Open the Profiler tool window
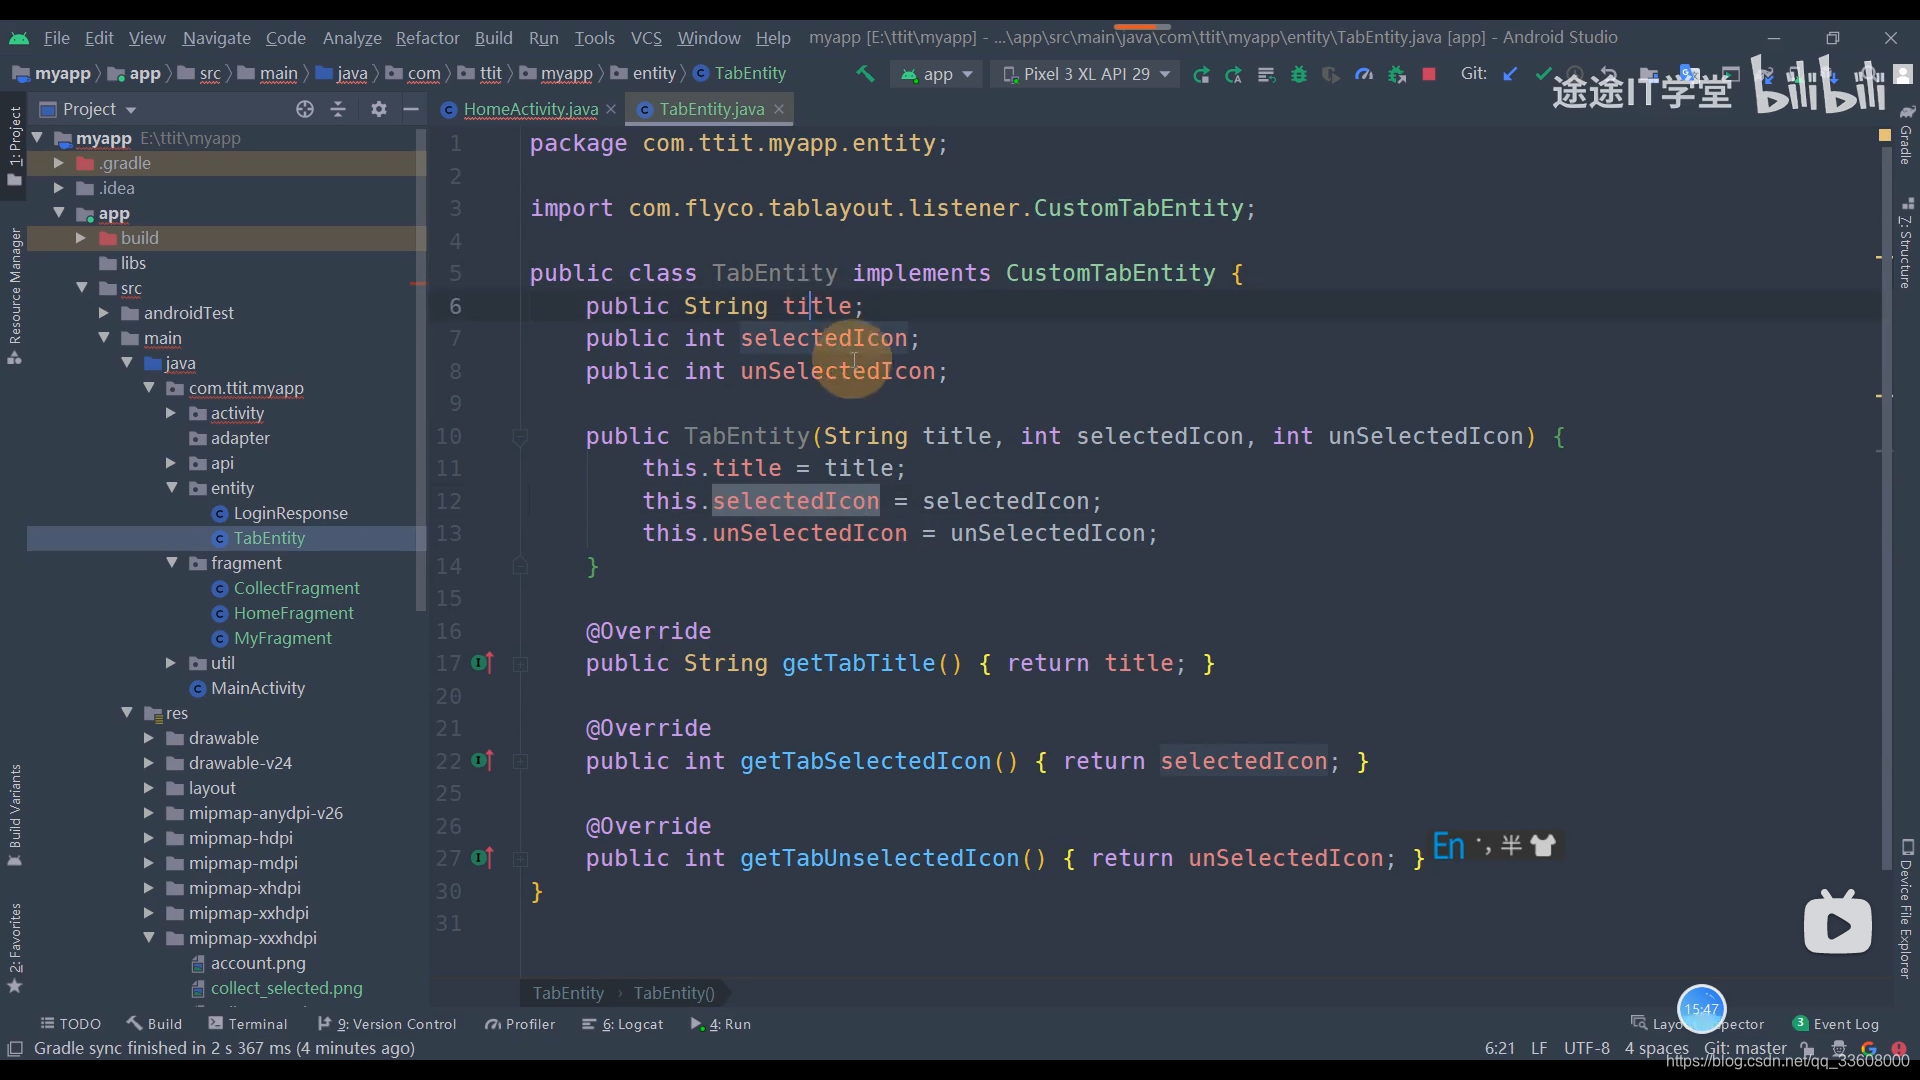1920x1080 pixels. [520, 1024]
